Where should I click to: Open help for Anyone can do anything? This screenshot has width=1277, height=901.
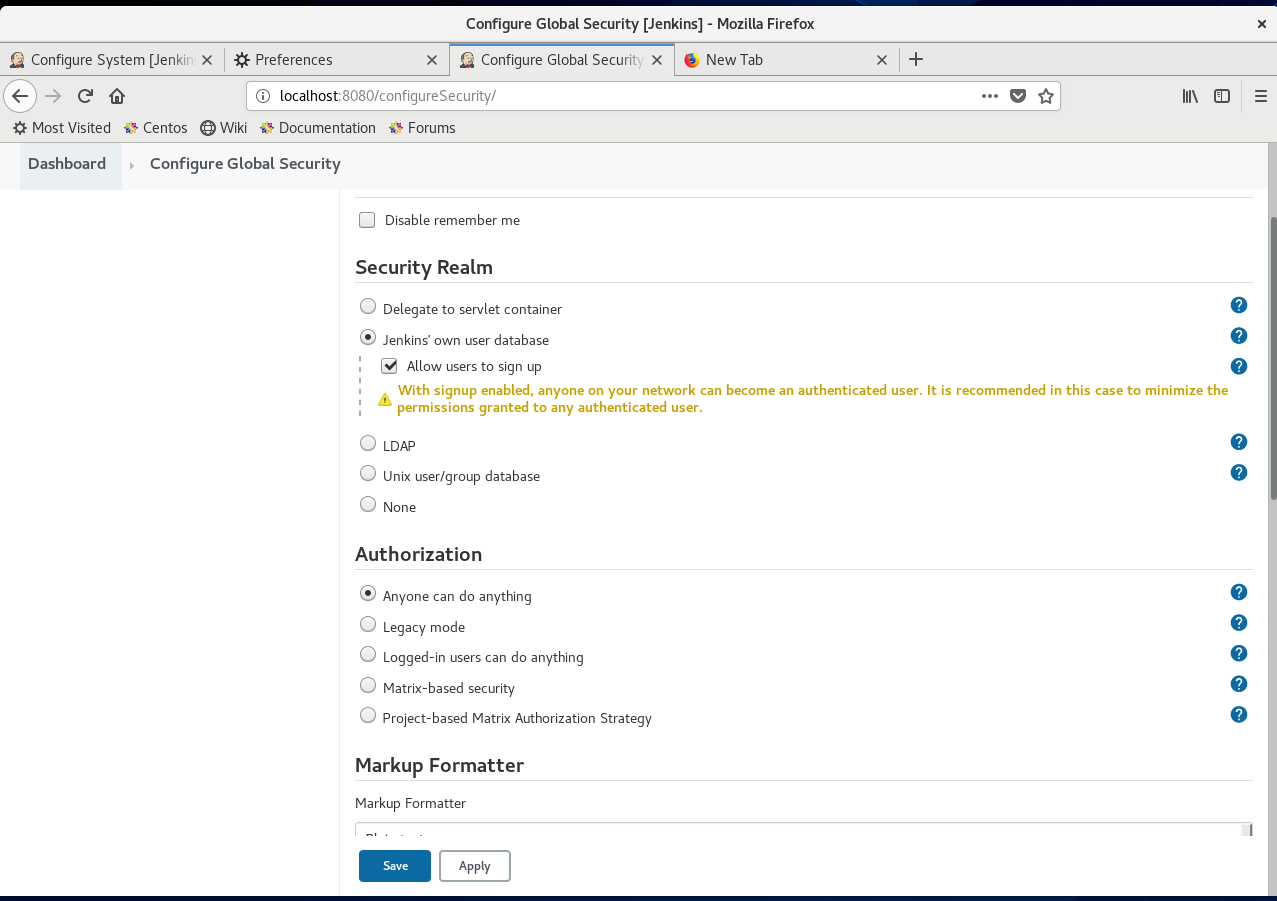[x=1239, y=592]
